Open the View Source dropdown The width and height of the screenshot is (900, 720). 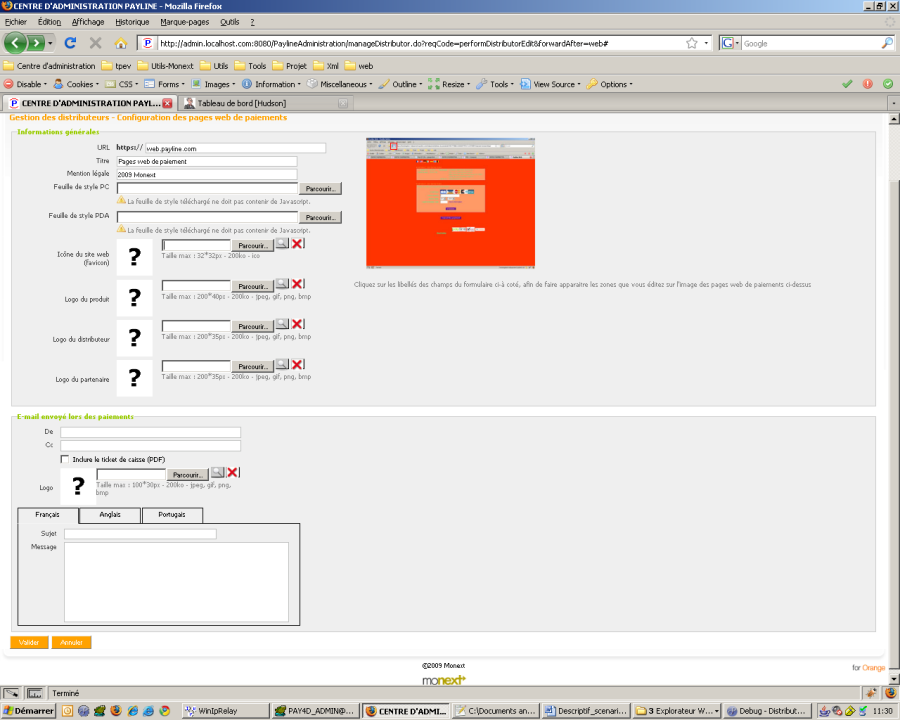click(x=550, y=84)
